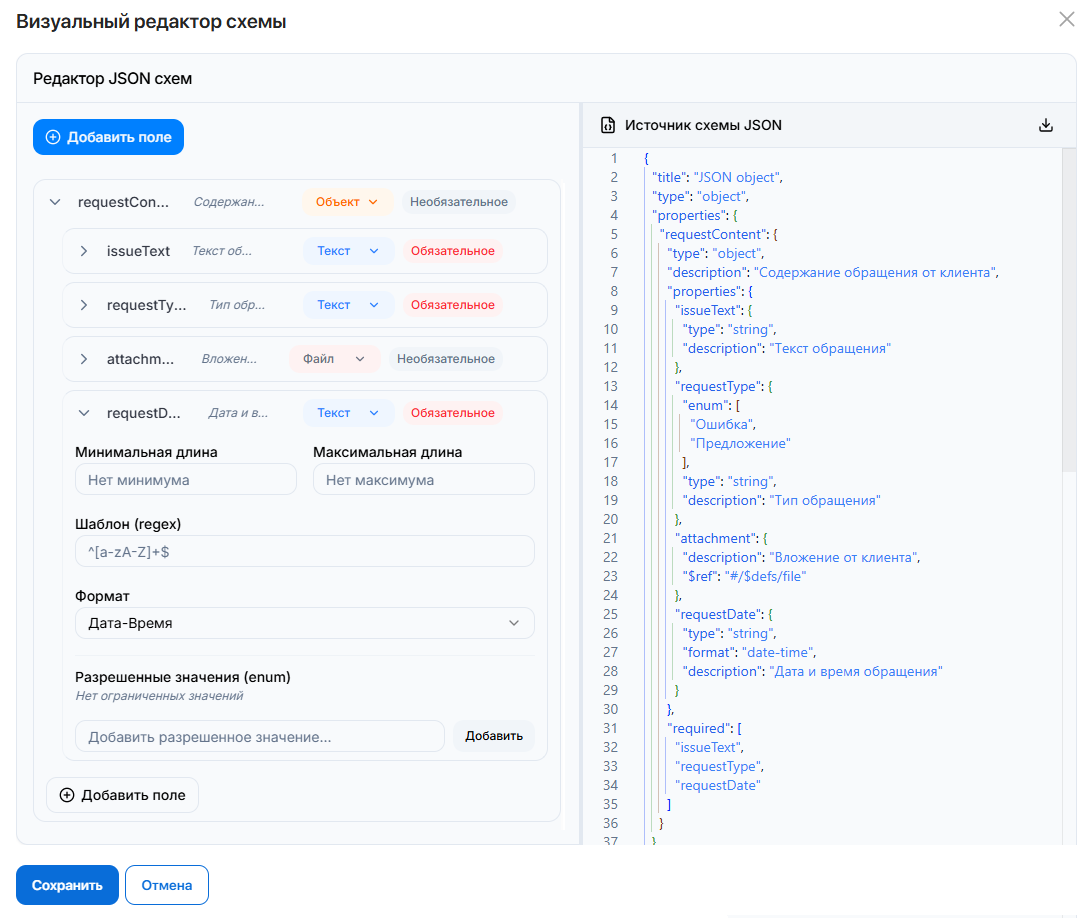Toggle "Обязательное" status on requestDate field
The image size is (1090, 918).
454,412
